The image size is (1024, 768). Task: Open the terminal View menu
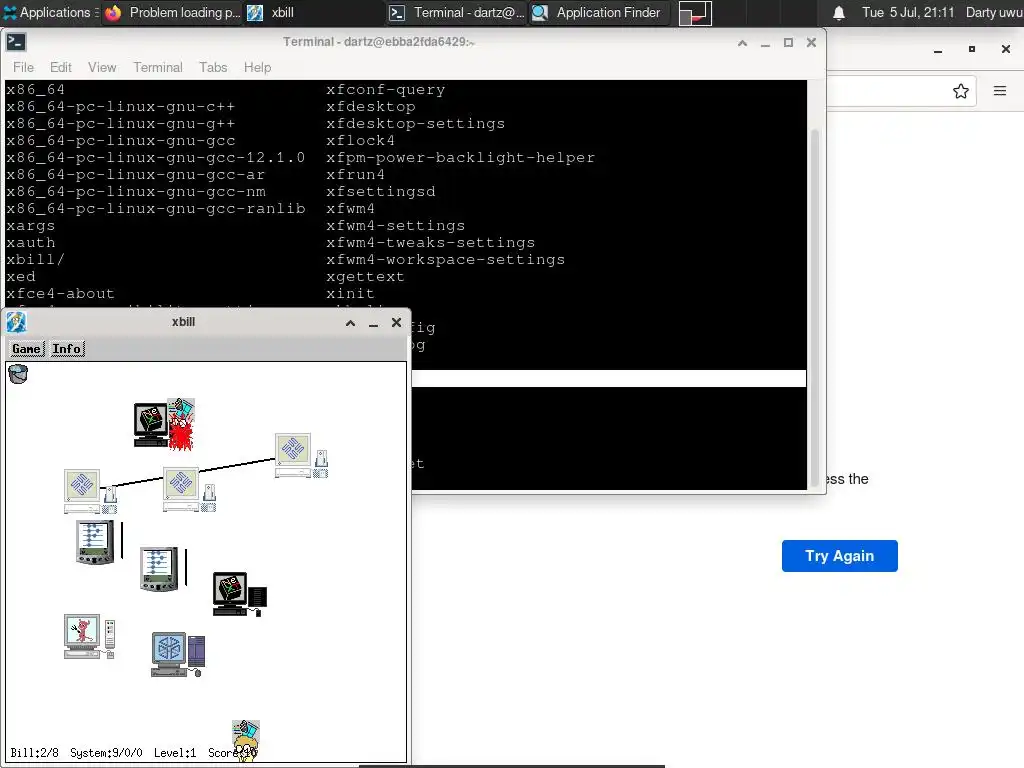[x=102, y=67]
